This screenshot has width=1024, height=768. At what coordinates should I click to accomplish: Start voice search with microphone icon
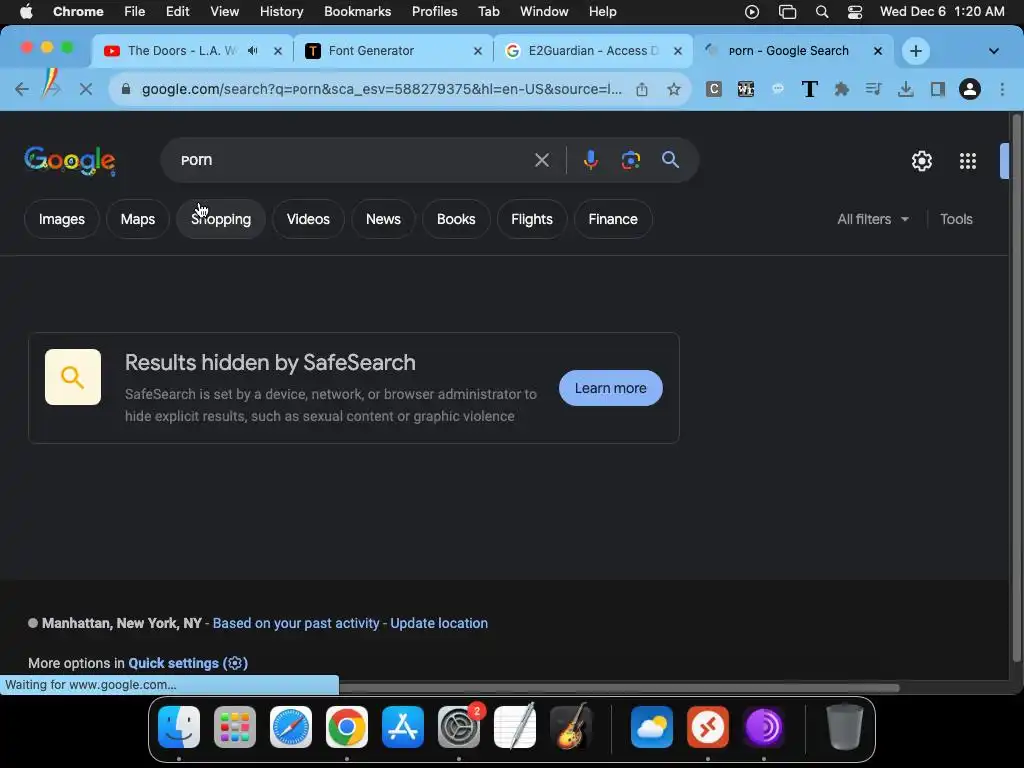point(590,160)
